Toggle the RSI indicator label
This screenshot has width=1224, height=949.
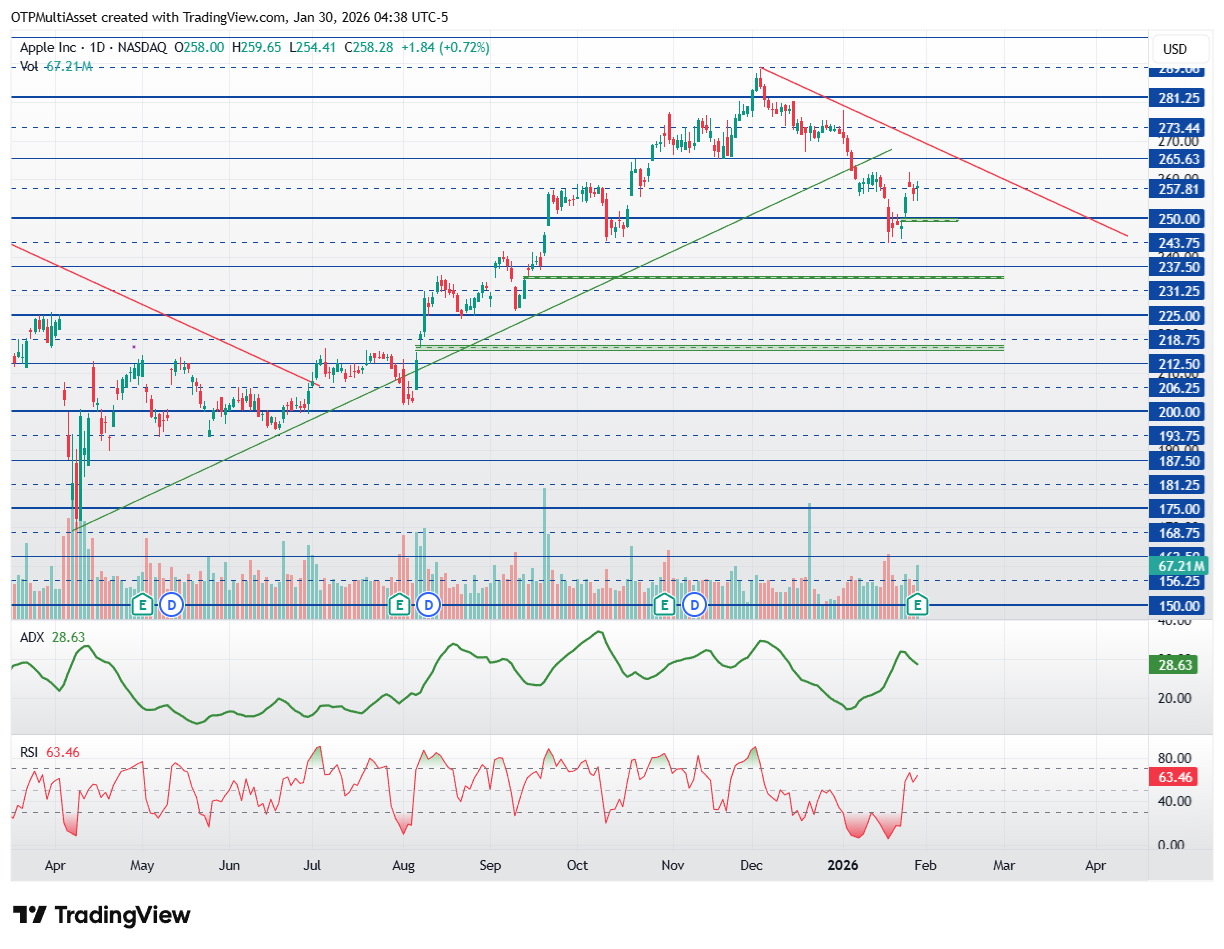tap(28, 753)
